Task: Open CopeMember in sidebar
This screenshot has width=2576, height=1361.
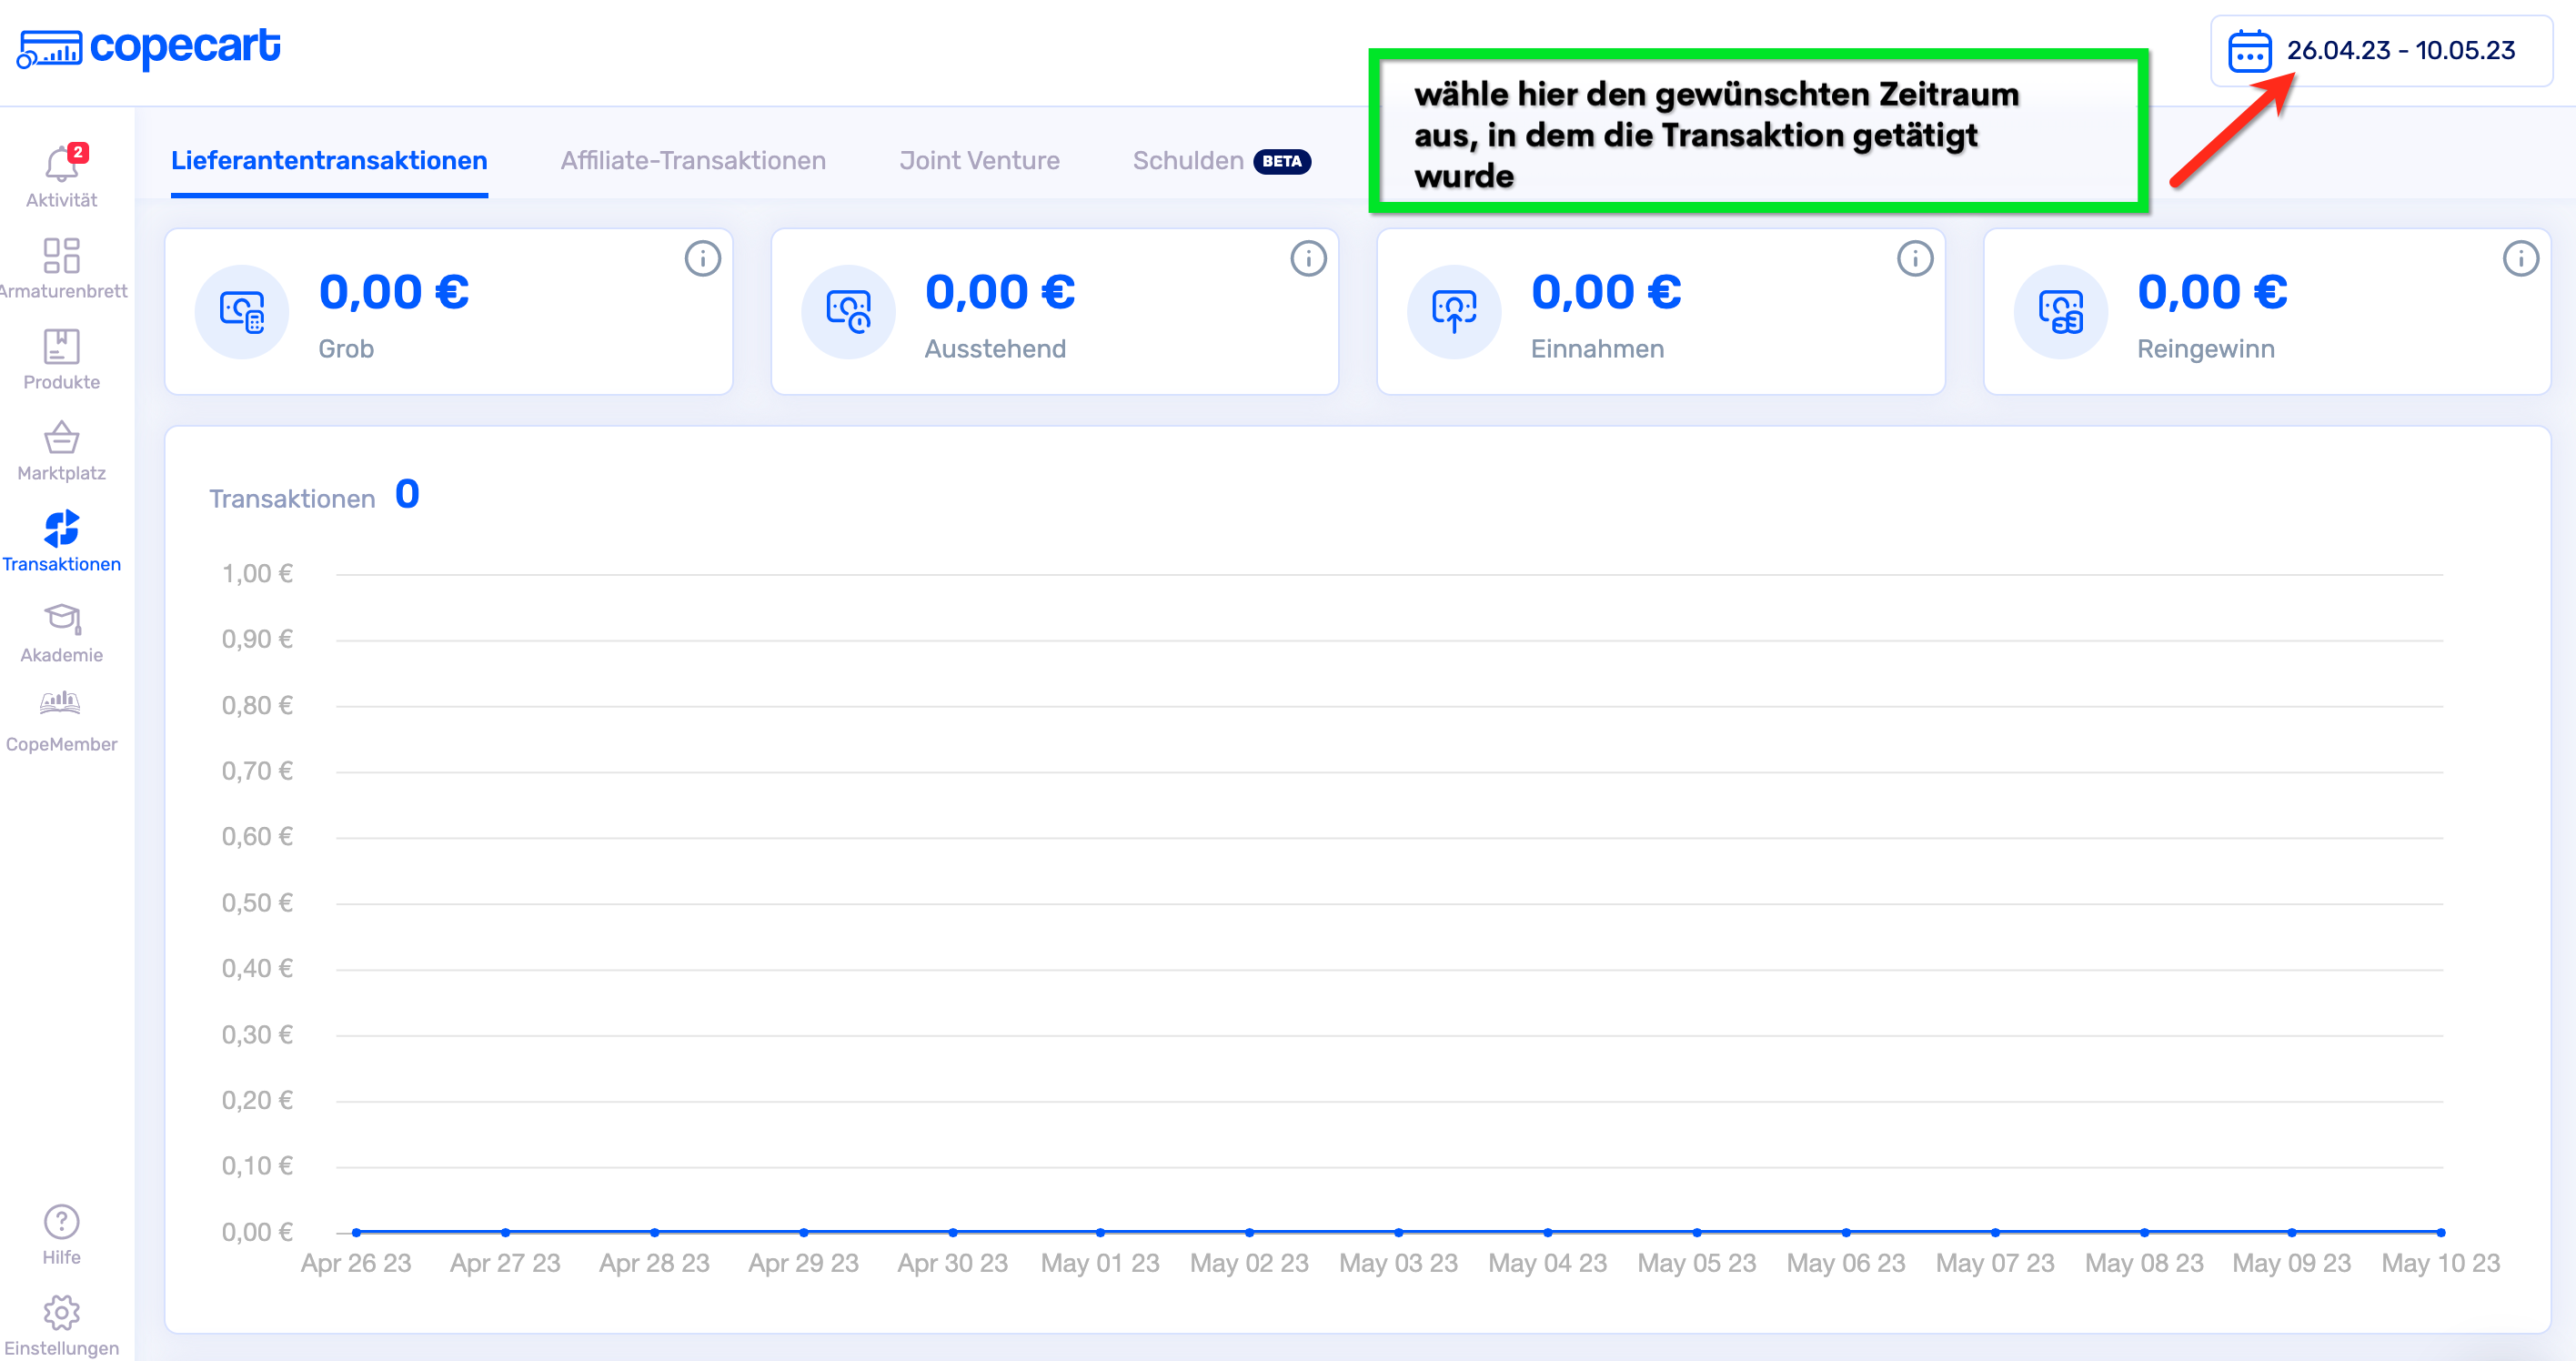Action: 61,706
